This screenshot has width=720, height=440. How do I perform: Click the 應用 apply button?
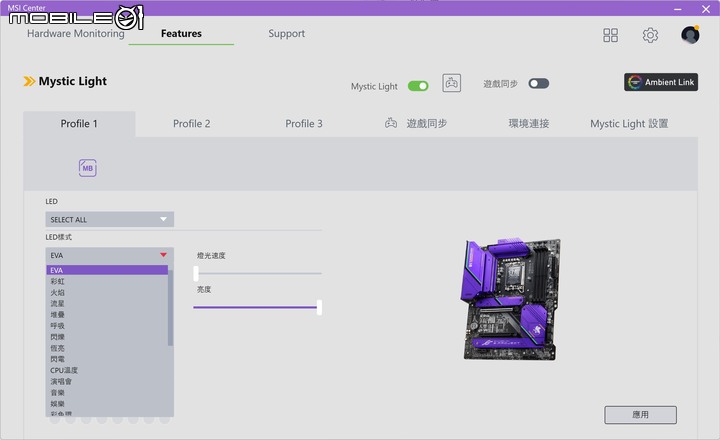point(640,415)
